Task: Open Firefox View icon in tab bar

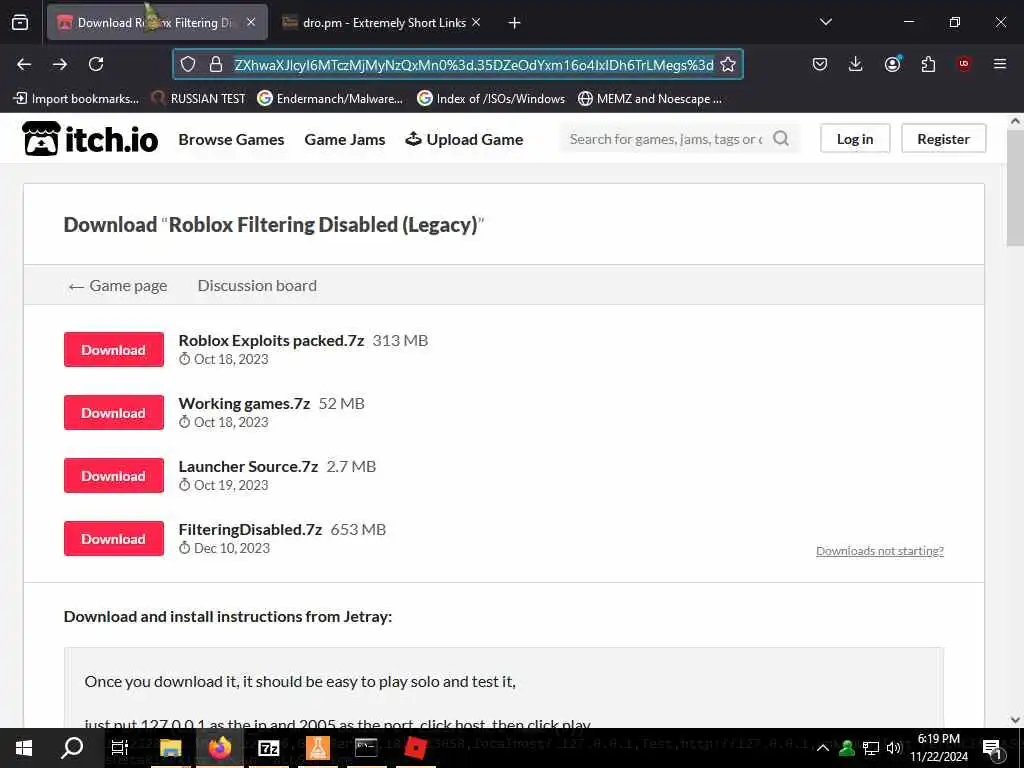Action: coord(20,23)
